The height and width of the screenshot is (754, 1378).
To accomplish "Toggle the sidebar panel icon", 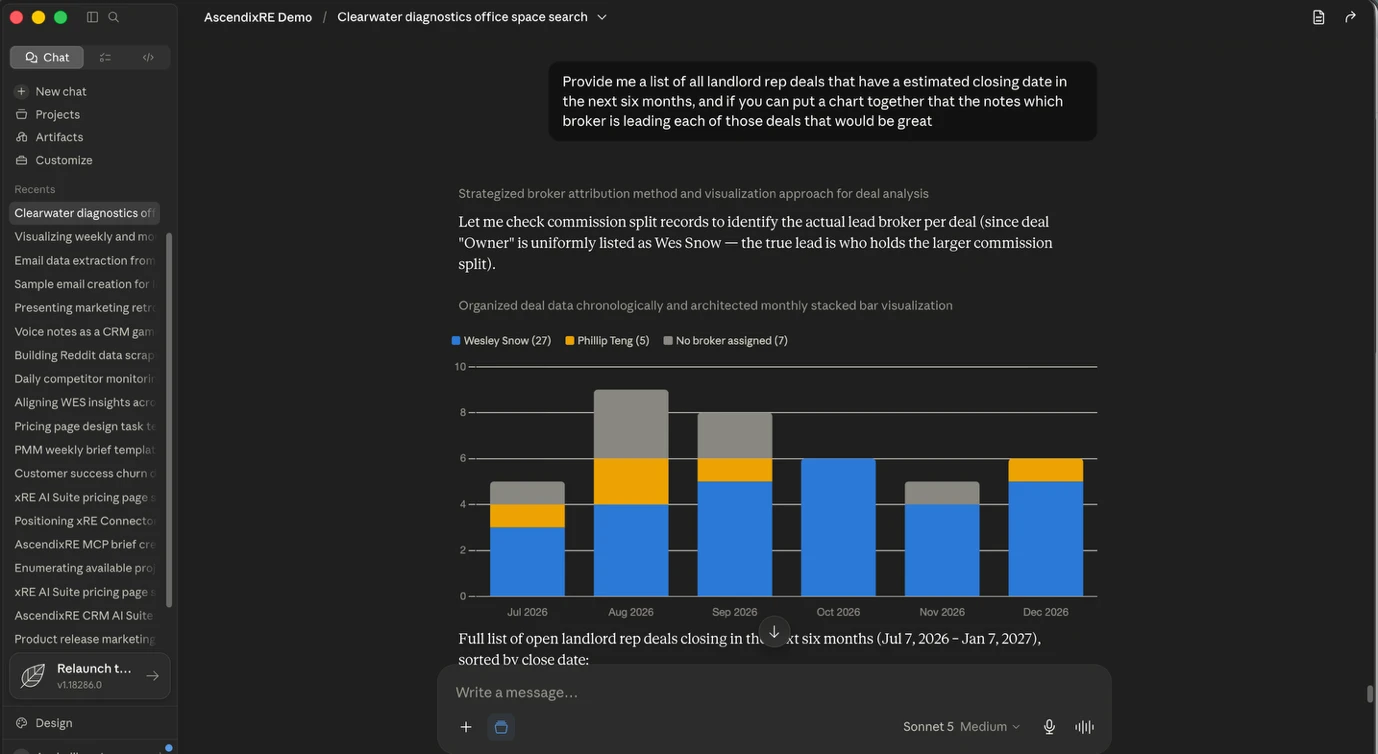I will click(92, 17).
